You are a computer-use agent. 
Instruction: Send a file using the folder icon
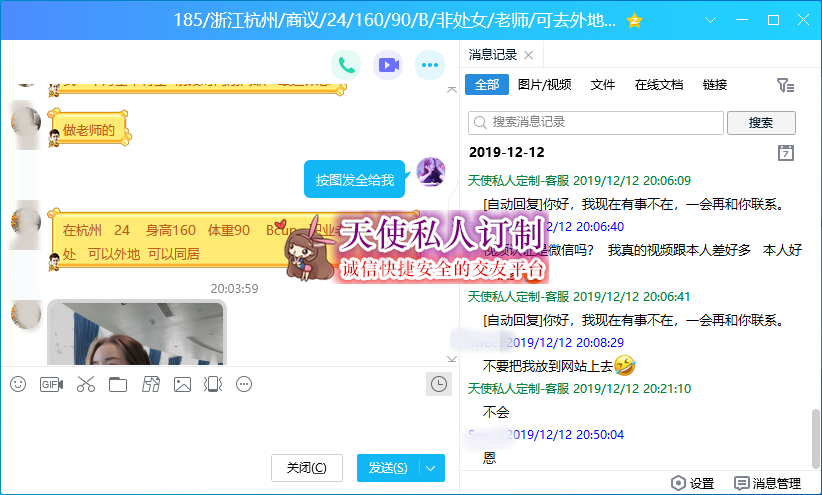point(118,384)
